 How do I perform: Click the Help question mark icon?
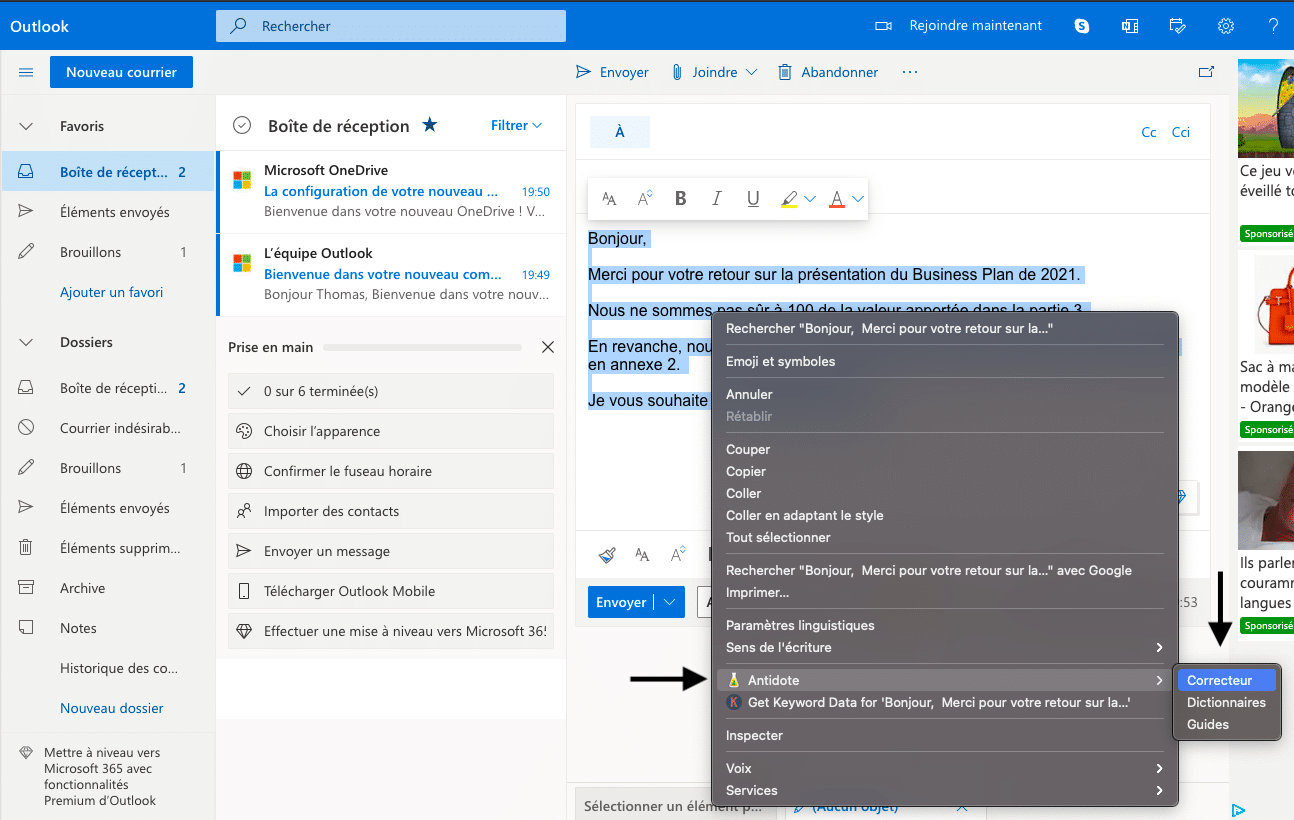1273,26
